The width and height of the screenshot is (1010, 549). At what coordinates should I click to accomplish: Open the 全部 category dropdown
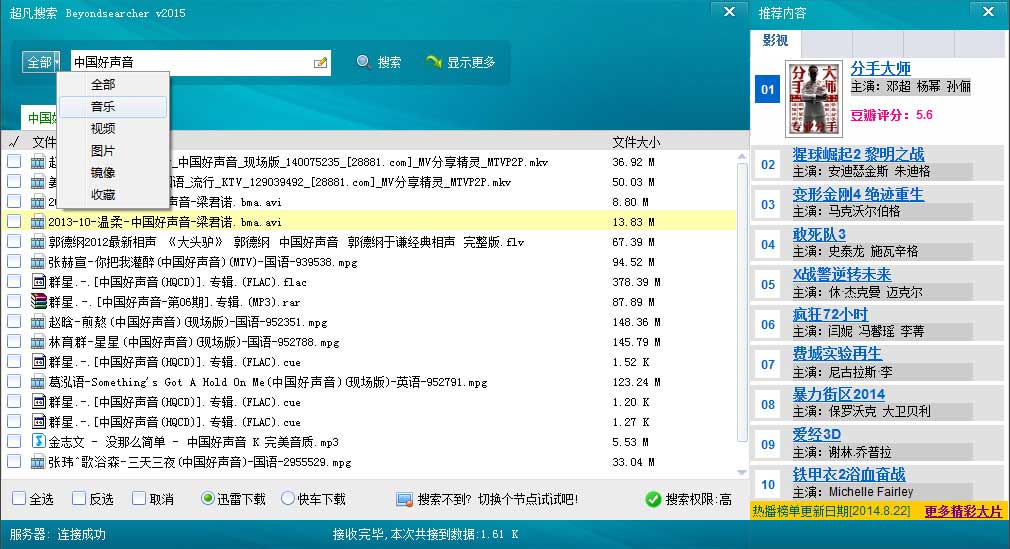coord(40,62)
